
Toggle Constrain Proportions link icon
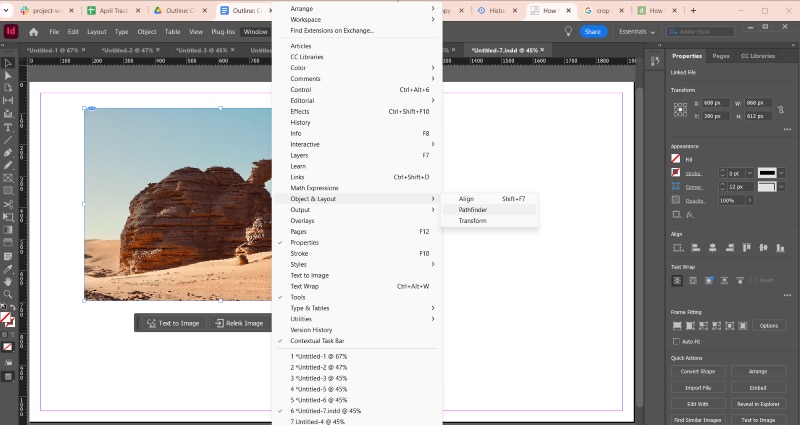pyautogui.click(x=781, y=110)
